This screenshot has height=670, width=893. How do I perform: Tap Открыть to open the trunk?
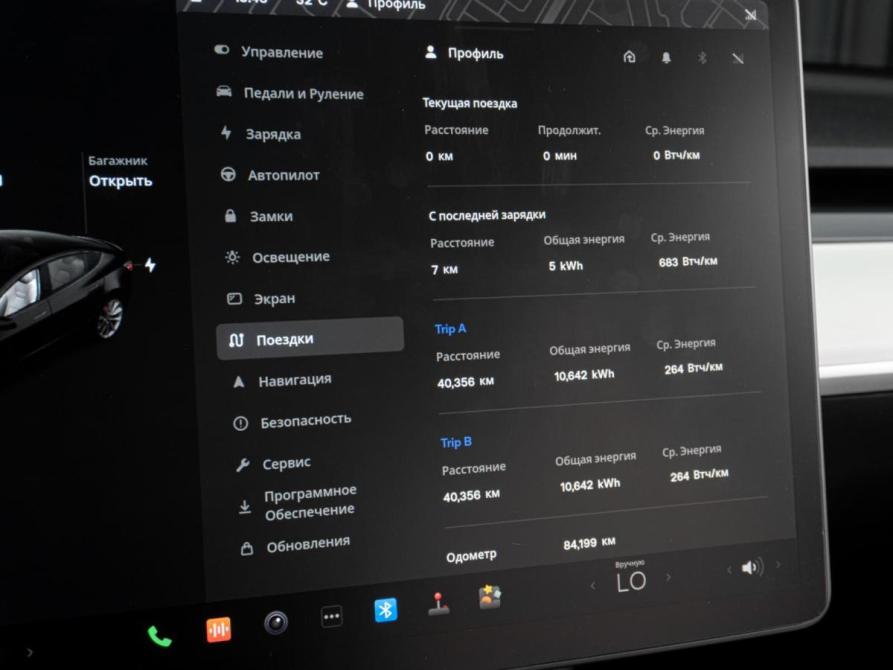tap(120, 181)
